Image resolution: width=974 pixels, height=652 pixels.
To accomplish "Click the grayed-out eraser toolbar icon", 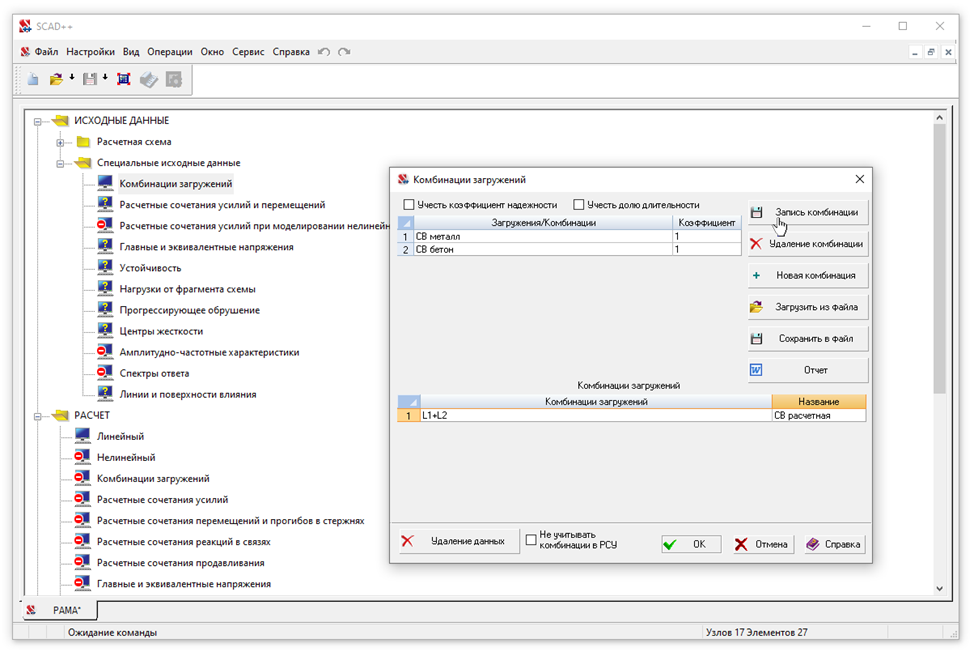I will click(x=148, y=79).
